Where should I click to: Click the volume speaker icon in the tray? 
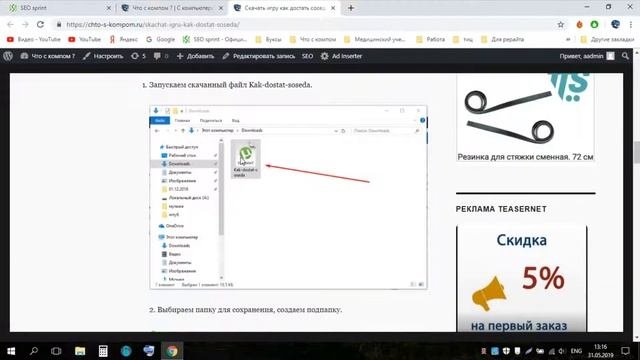pyautogui.click(x=561, y=351)
